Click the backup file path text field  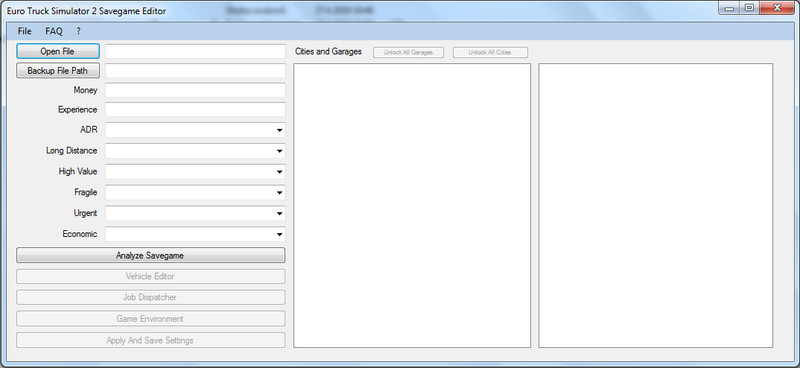pyautogui.click(x=195, y=71)
